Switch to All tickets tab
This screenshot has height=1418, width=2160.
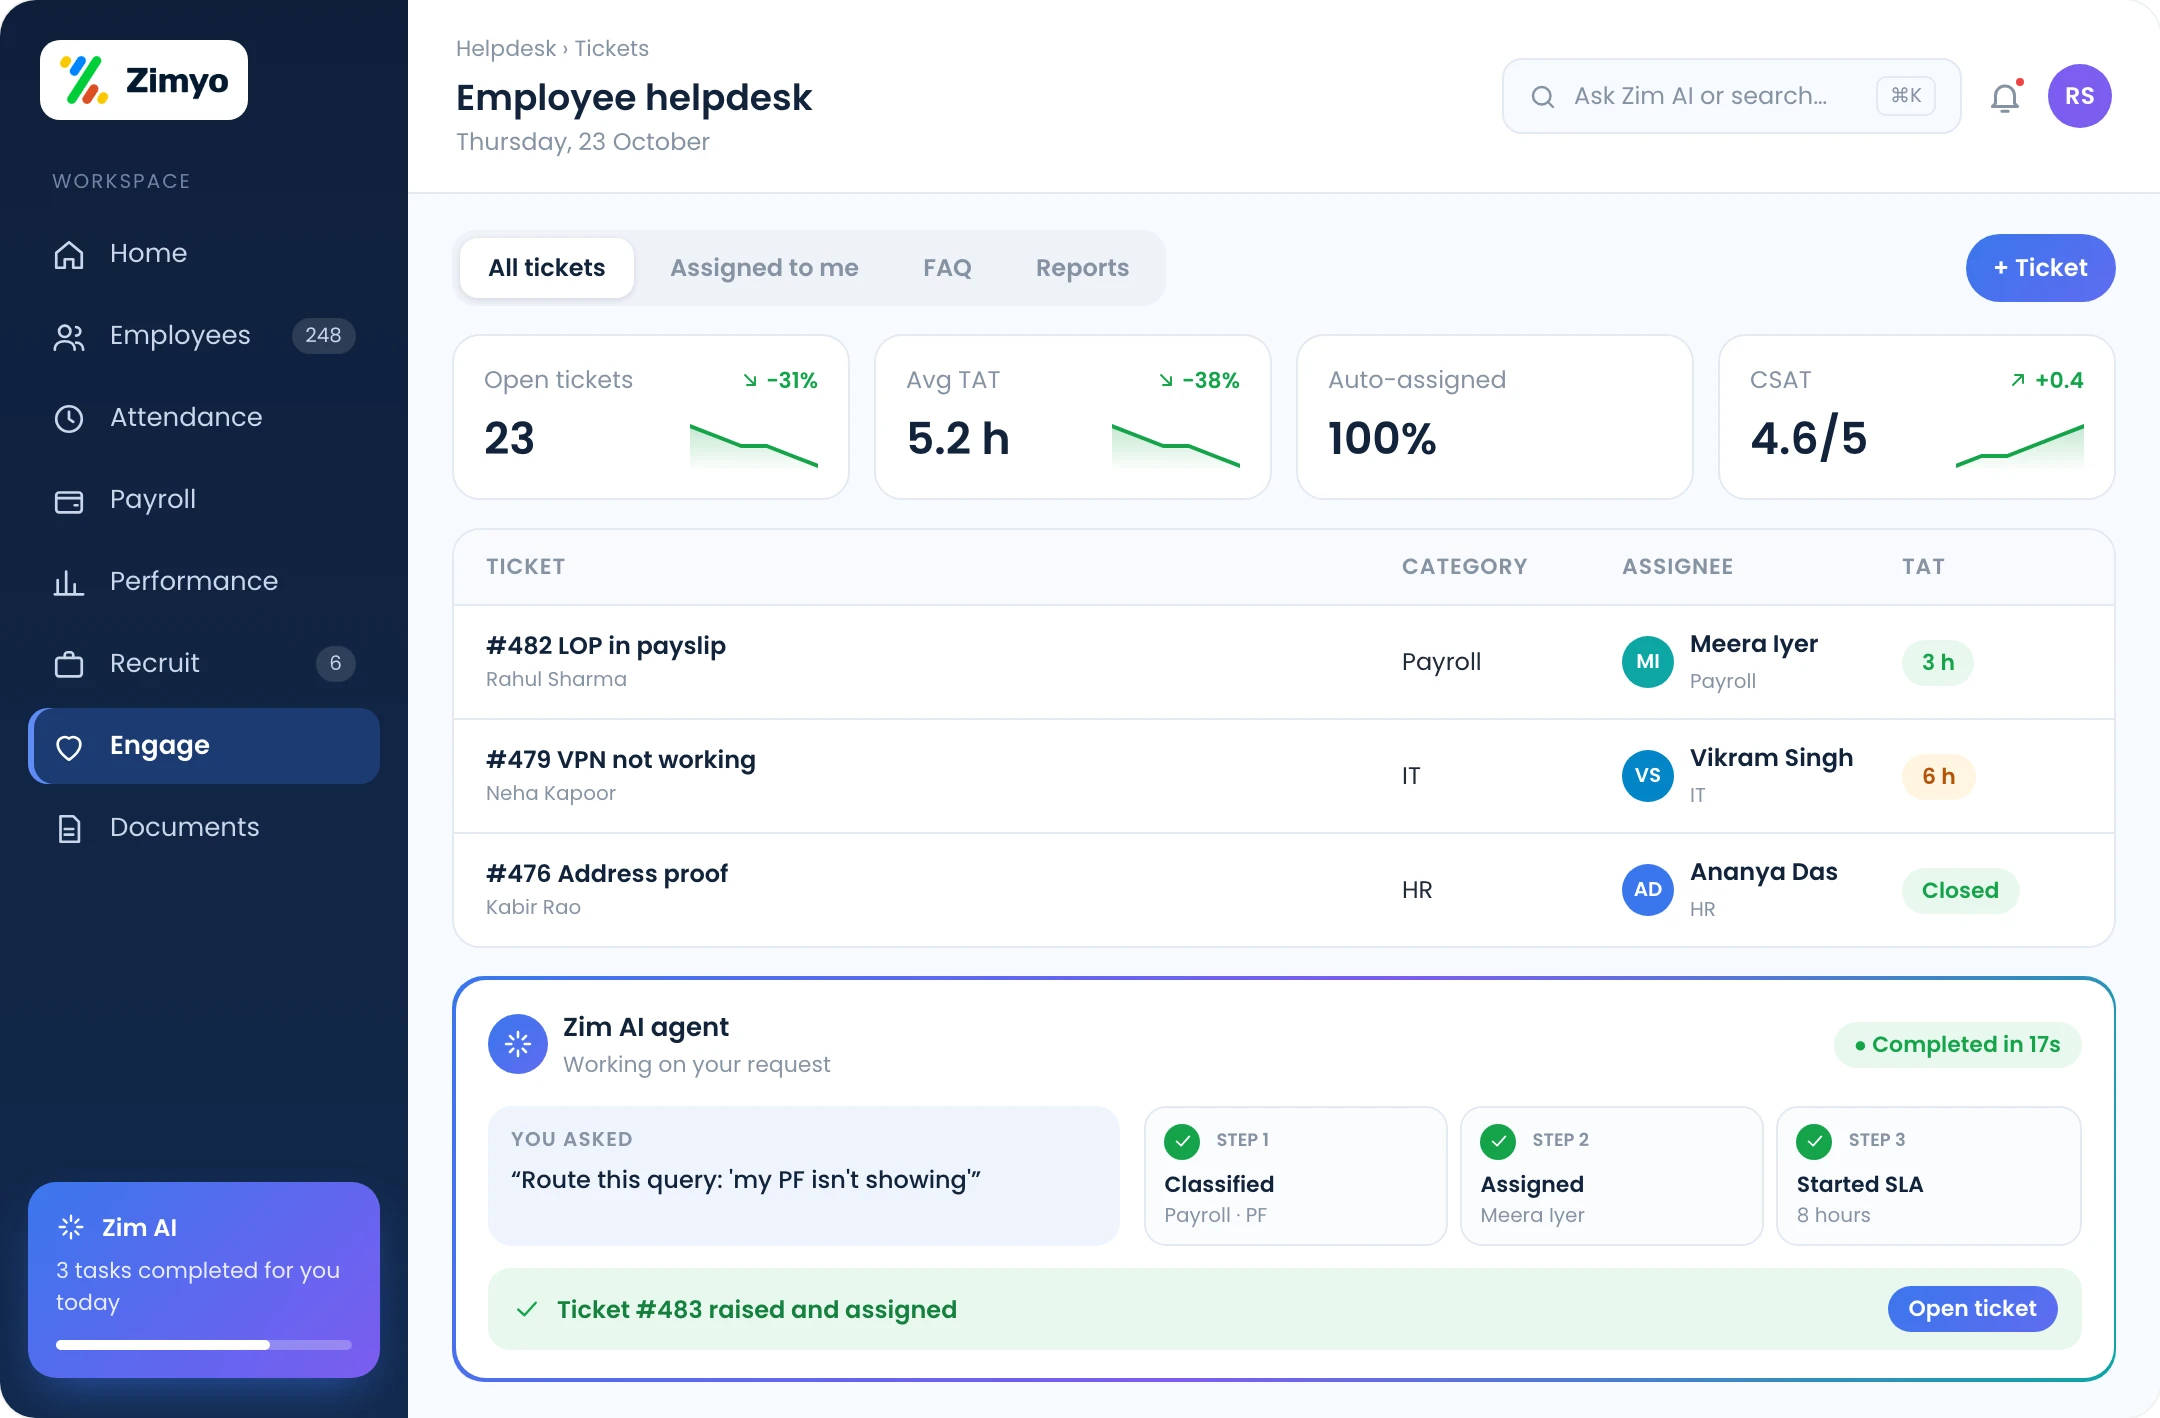[547, 268]
